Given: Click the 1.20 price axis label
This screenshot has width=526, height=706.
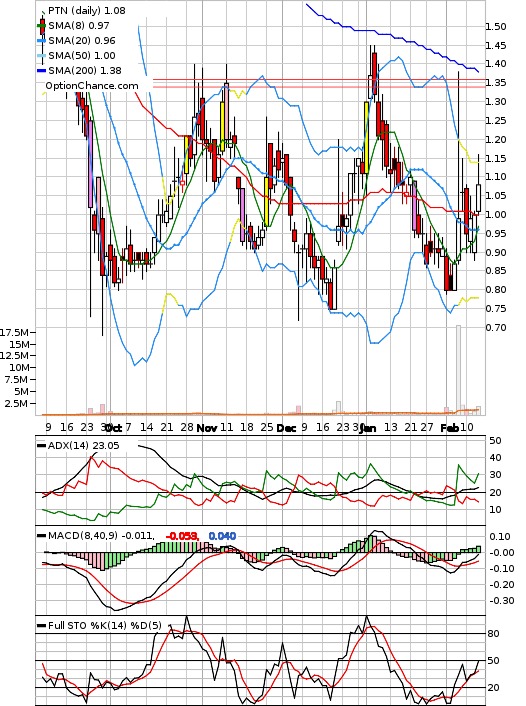Looking at the screenshot, I should [x=496, y=140].
